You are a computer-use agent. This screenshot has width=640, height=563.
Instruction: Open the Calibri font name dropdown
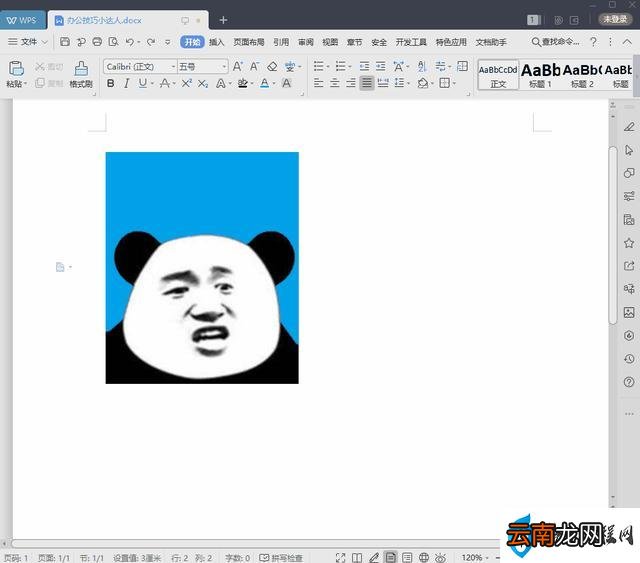[x=140, y=67]
